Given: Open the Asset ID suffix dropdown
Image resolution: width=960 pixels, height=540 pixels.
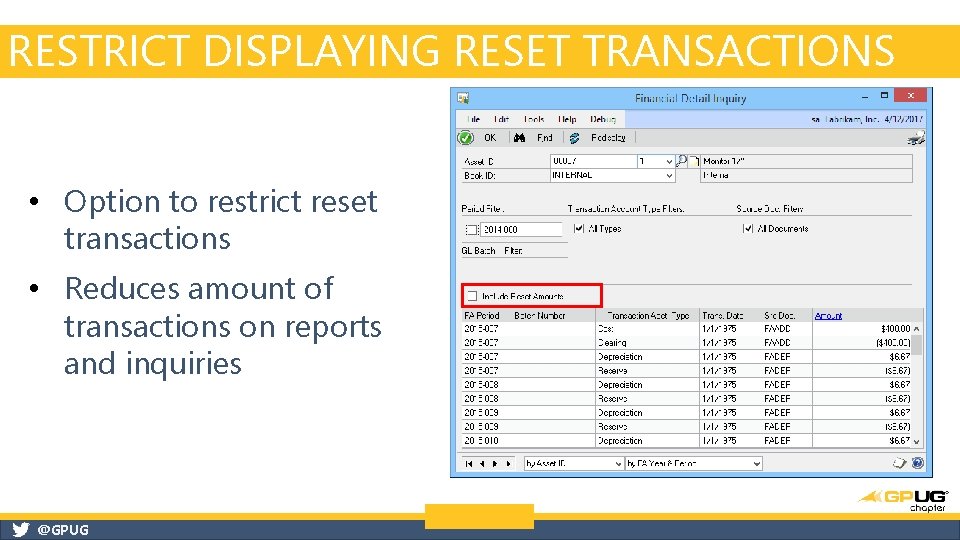Looking at the screenshot, I should coord(669,162).
